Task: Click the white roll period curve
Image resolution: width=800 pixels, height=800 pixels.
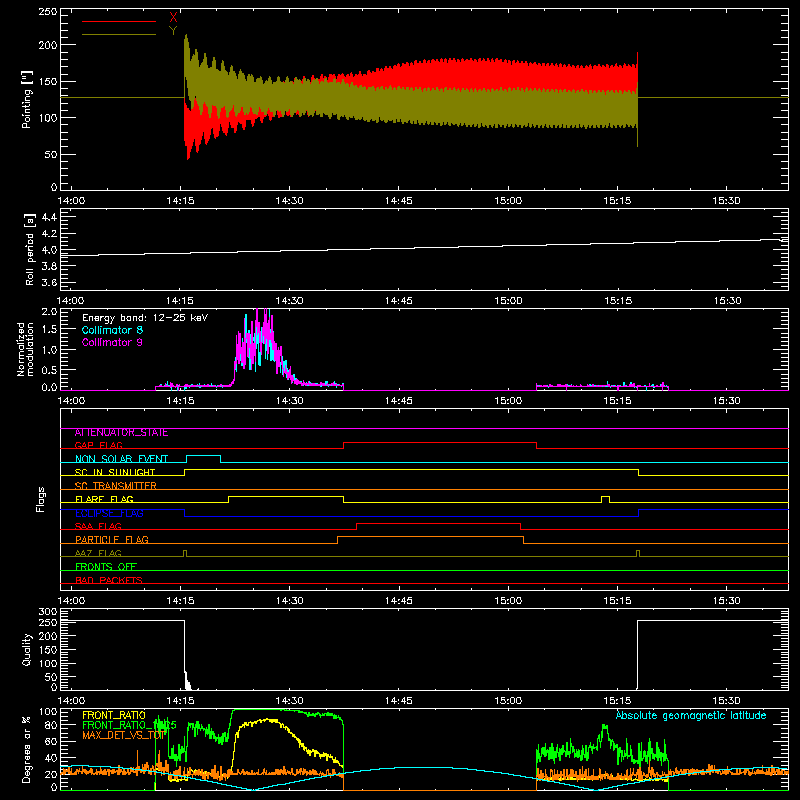Action: [424, 248]
